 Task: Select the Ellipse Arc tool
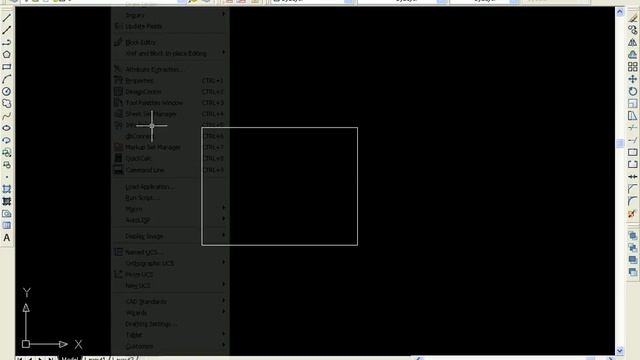point(7,140)
